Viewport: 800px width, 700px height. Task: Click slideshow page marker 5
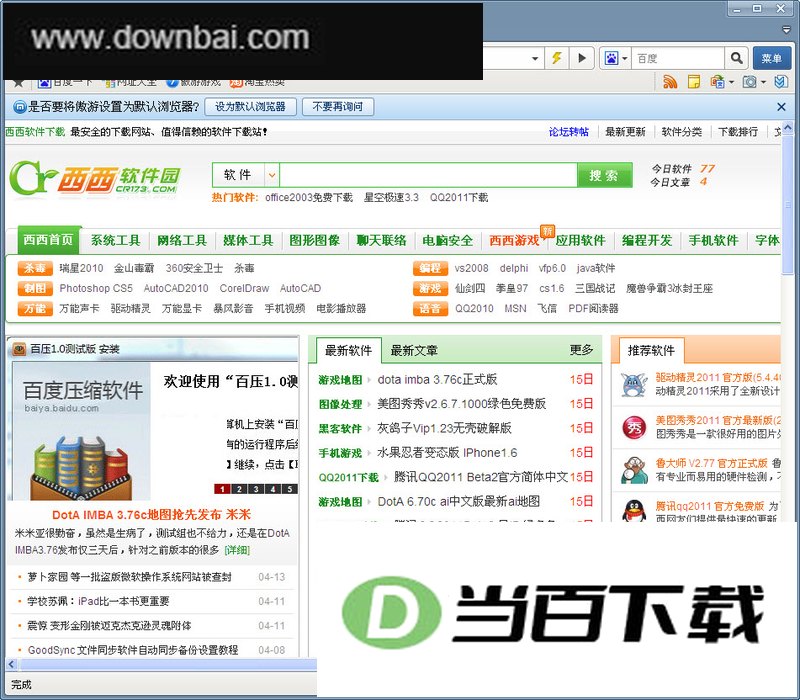click(x=289, y=489)
